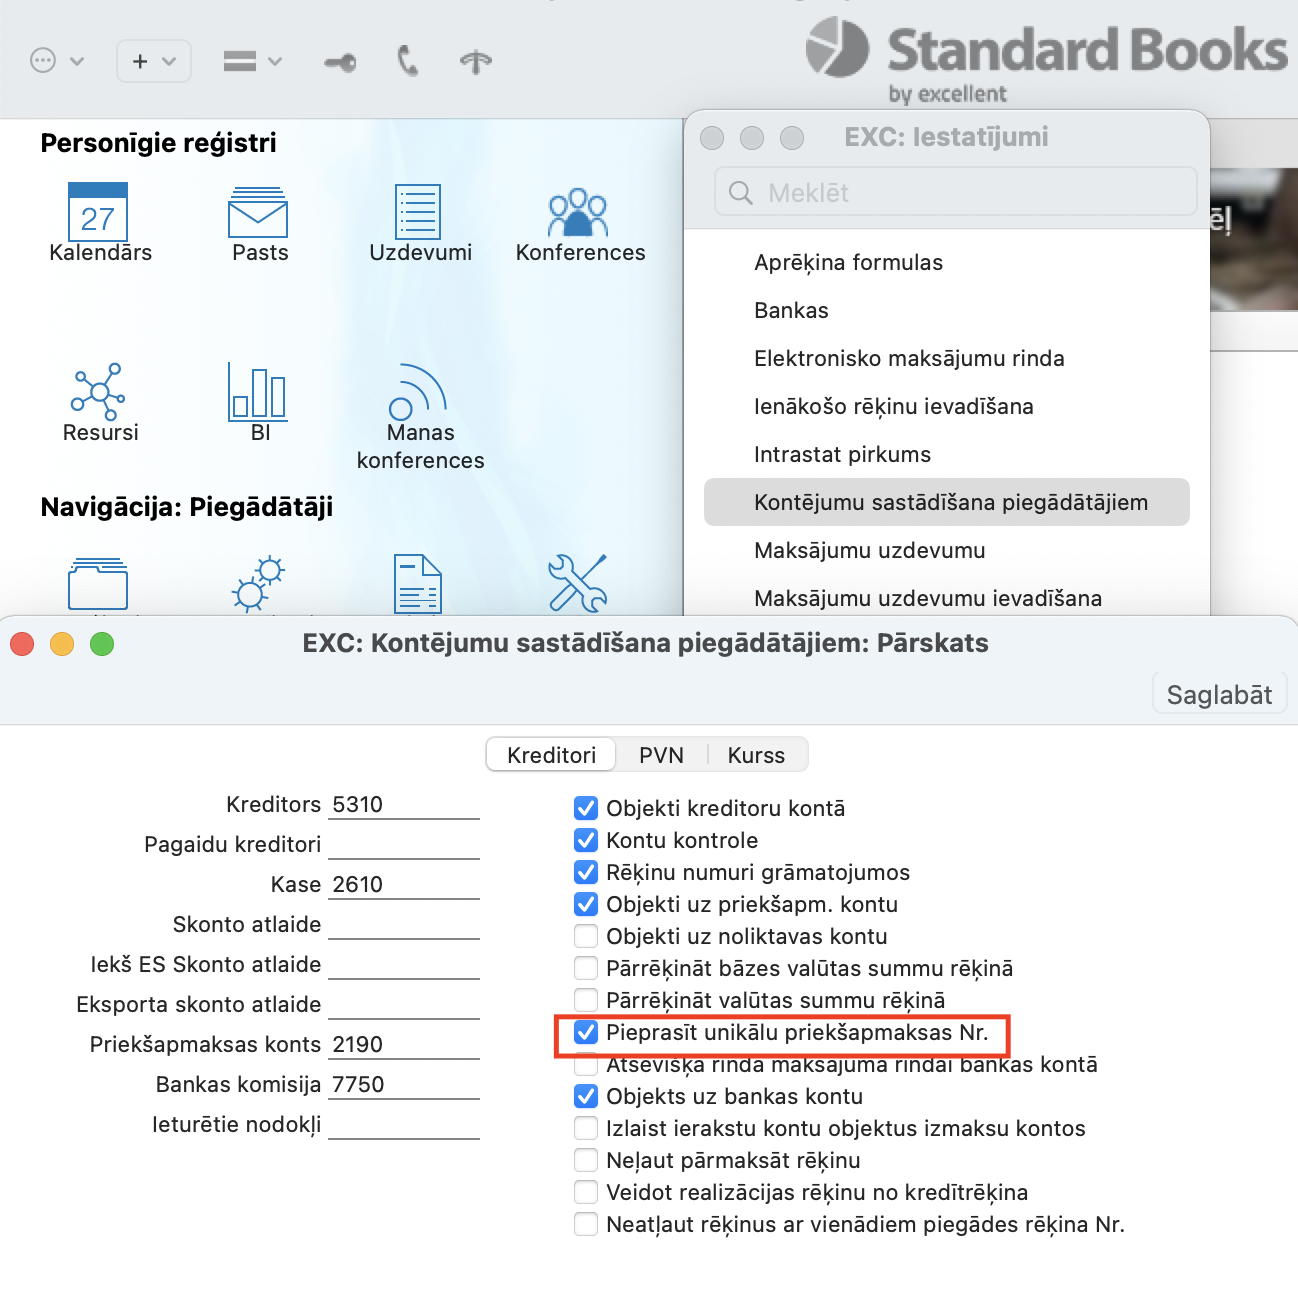The image size is (1298, 1300).
Task: Open the Konferences icon
Action: point(578,212)
